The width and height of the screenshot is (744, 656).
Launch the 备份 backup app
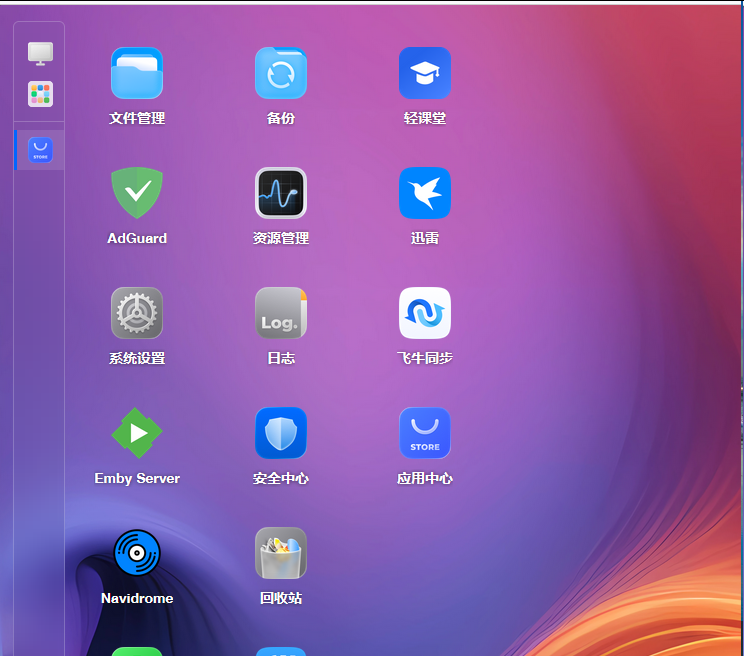[281, 73]
